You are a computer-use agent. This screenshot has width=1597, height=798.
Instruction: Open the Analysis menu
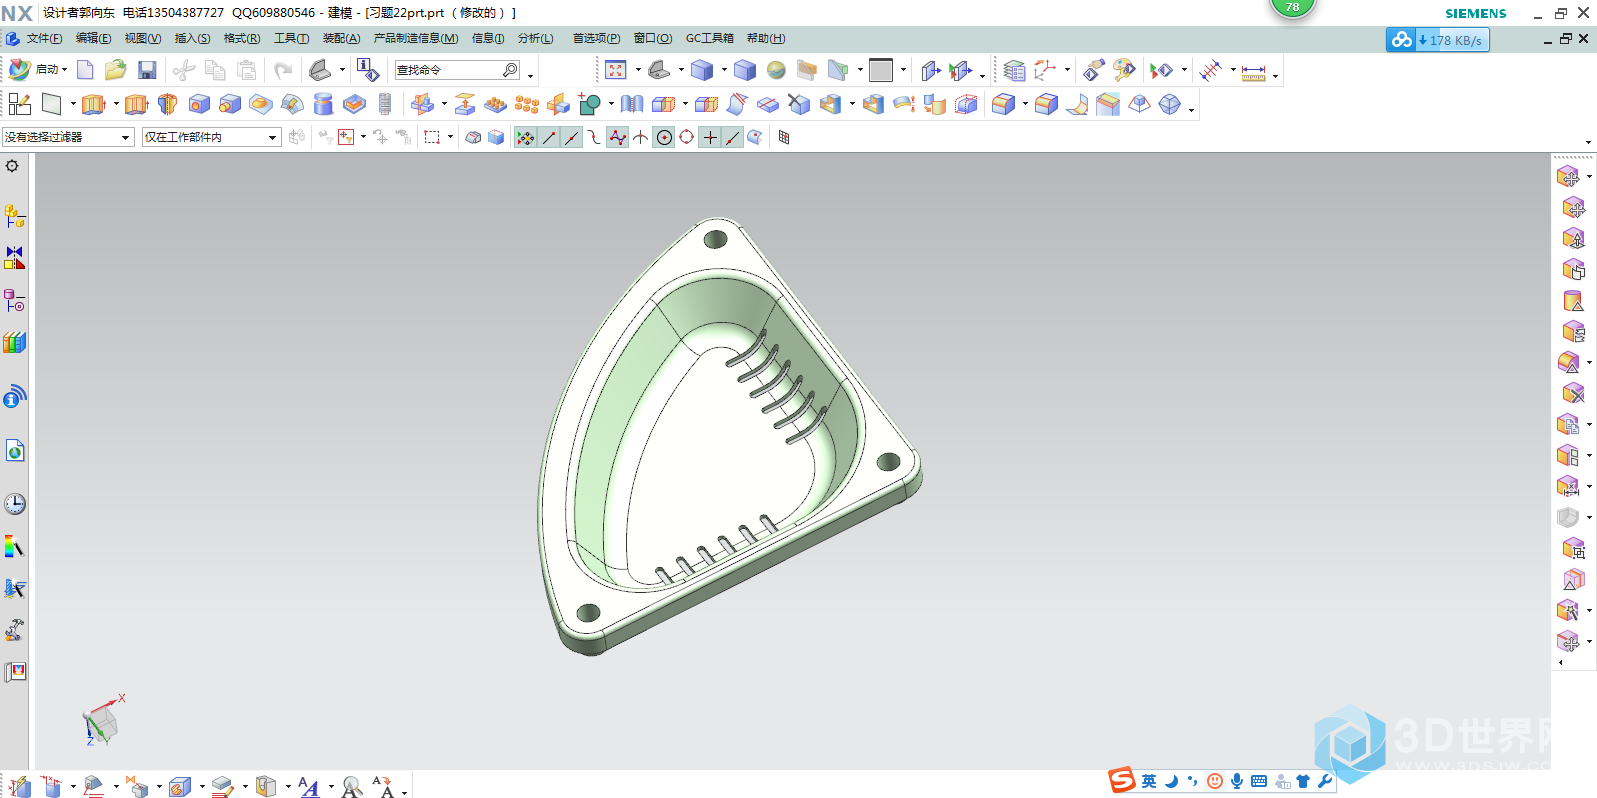point(535,38)
